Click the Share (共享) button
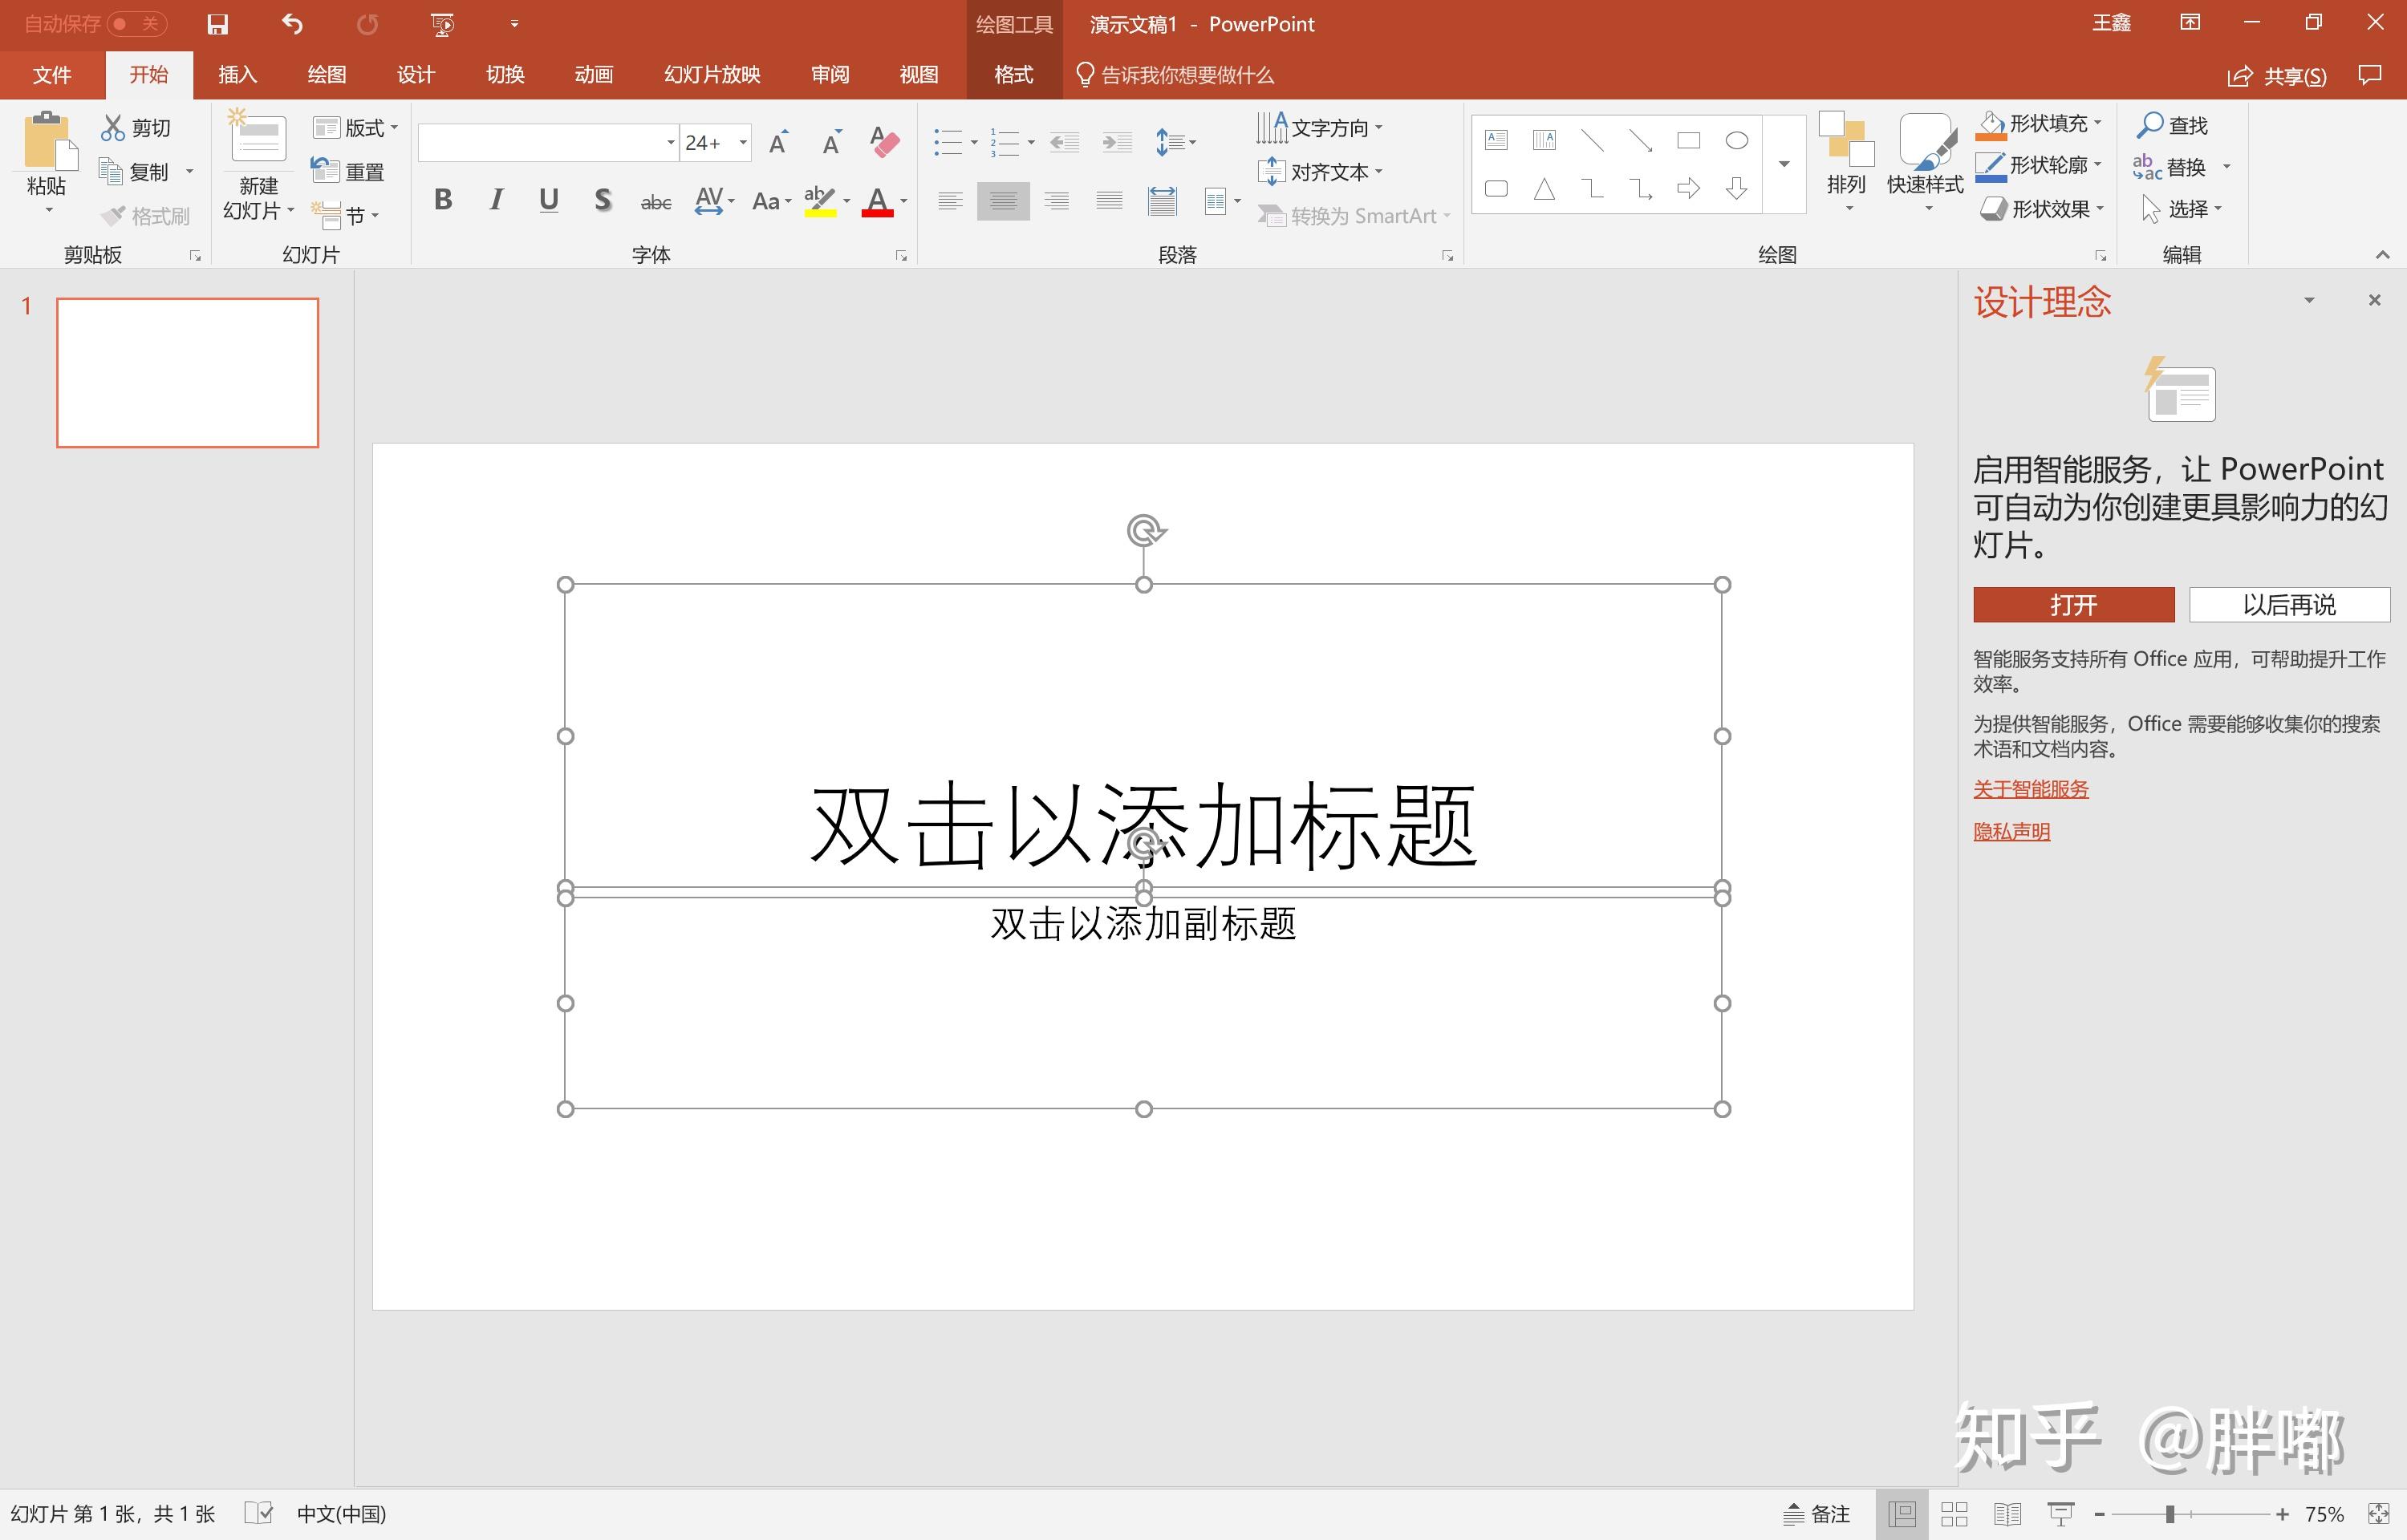 2277,76
